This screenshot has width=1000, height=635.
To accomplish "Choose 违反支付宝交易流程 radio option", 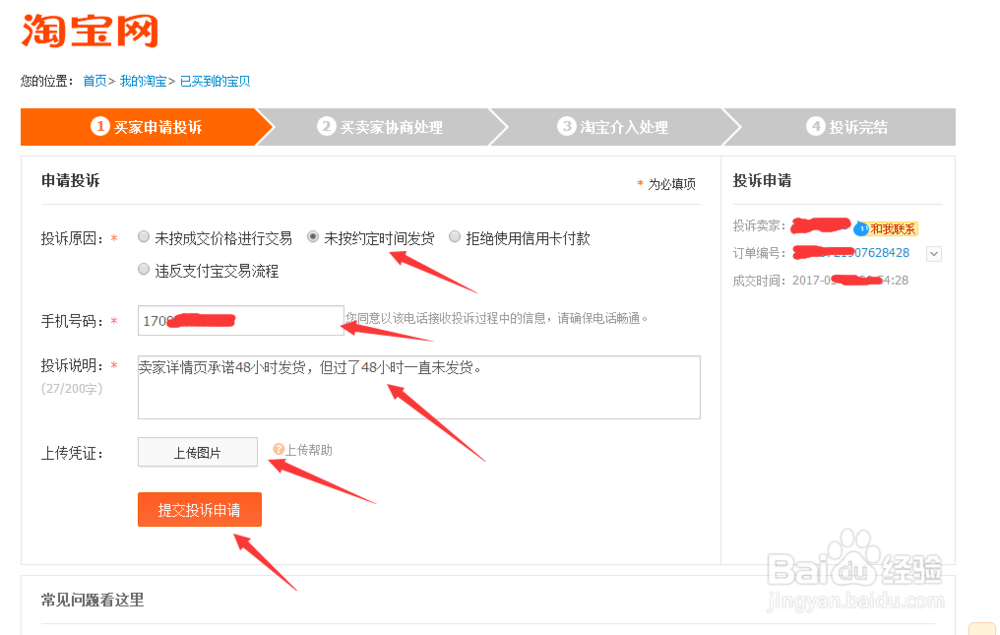I will 143,270.
